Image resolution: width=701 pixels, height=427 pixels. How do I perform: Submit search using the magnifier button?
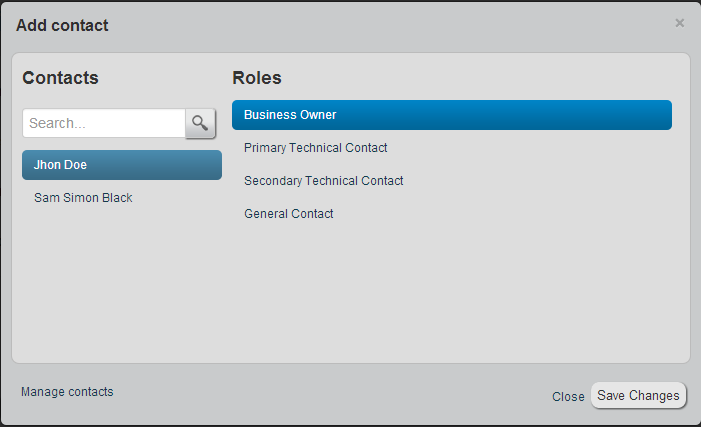pos(200,123)
